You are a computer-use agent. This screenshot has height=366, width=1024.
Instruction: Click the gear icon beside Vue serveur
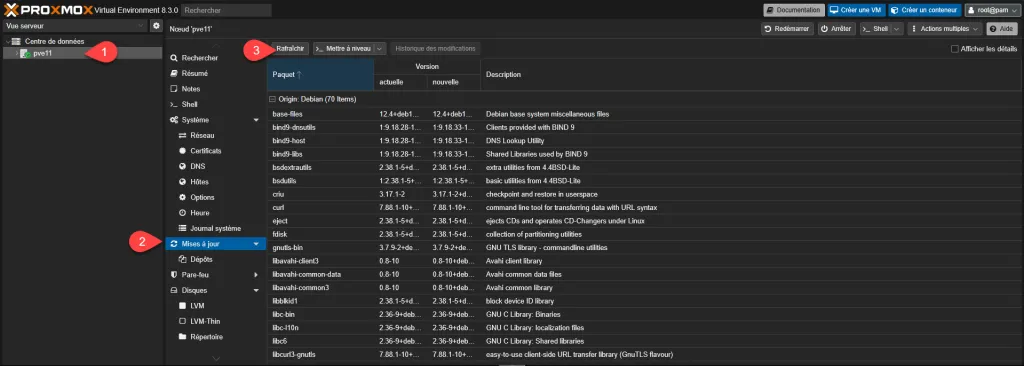[x=156, y=25]
